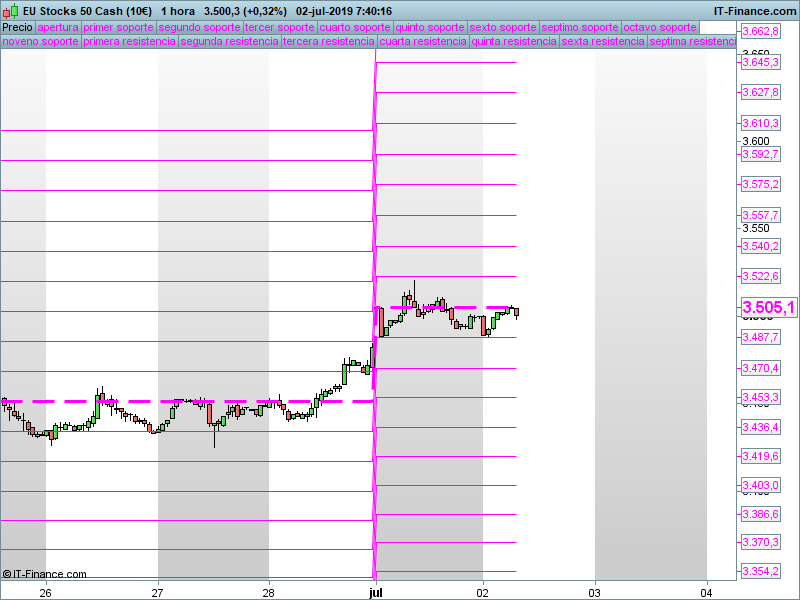Click the 3.370,3 price tag

click(760, 542)
